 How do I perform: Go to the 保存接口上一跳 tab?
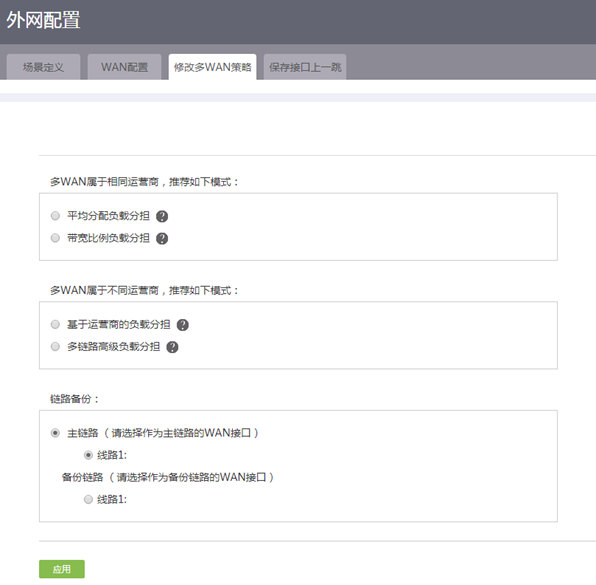[305, 67]
